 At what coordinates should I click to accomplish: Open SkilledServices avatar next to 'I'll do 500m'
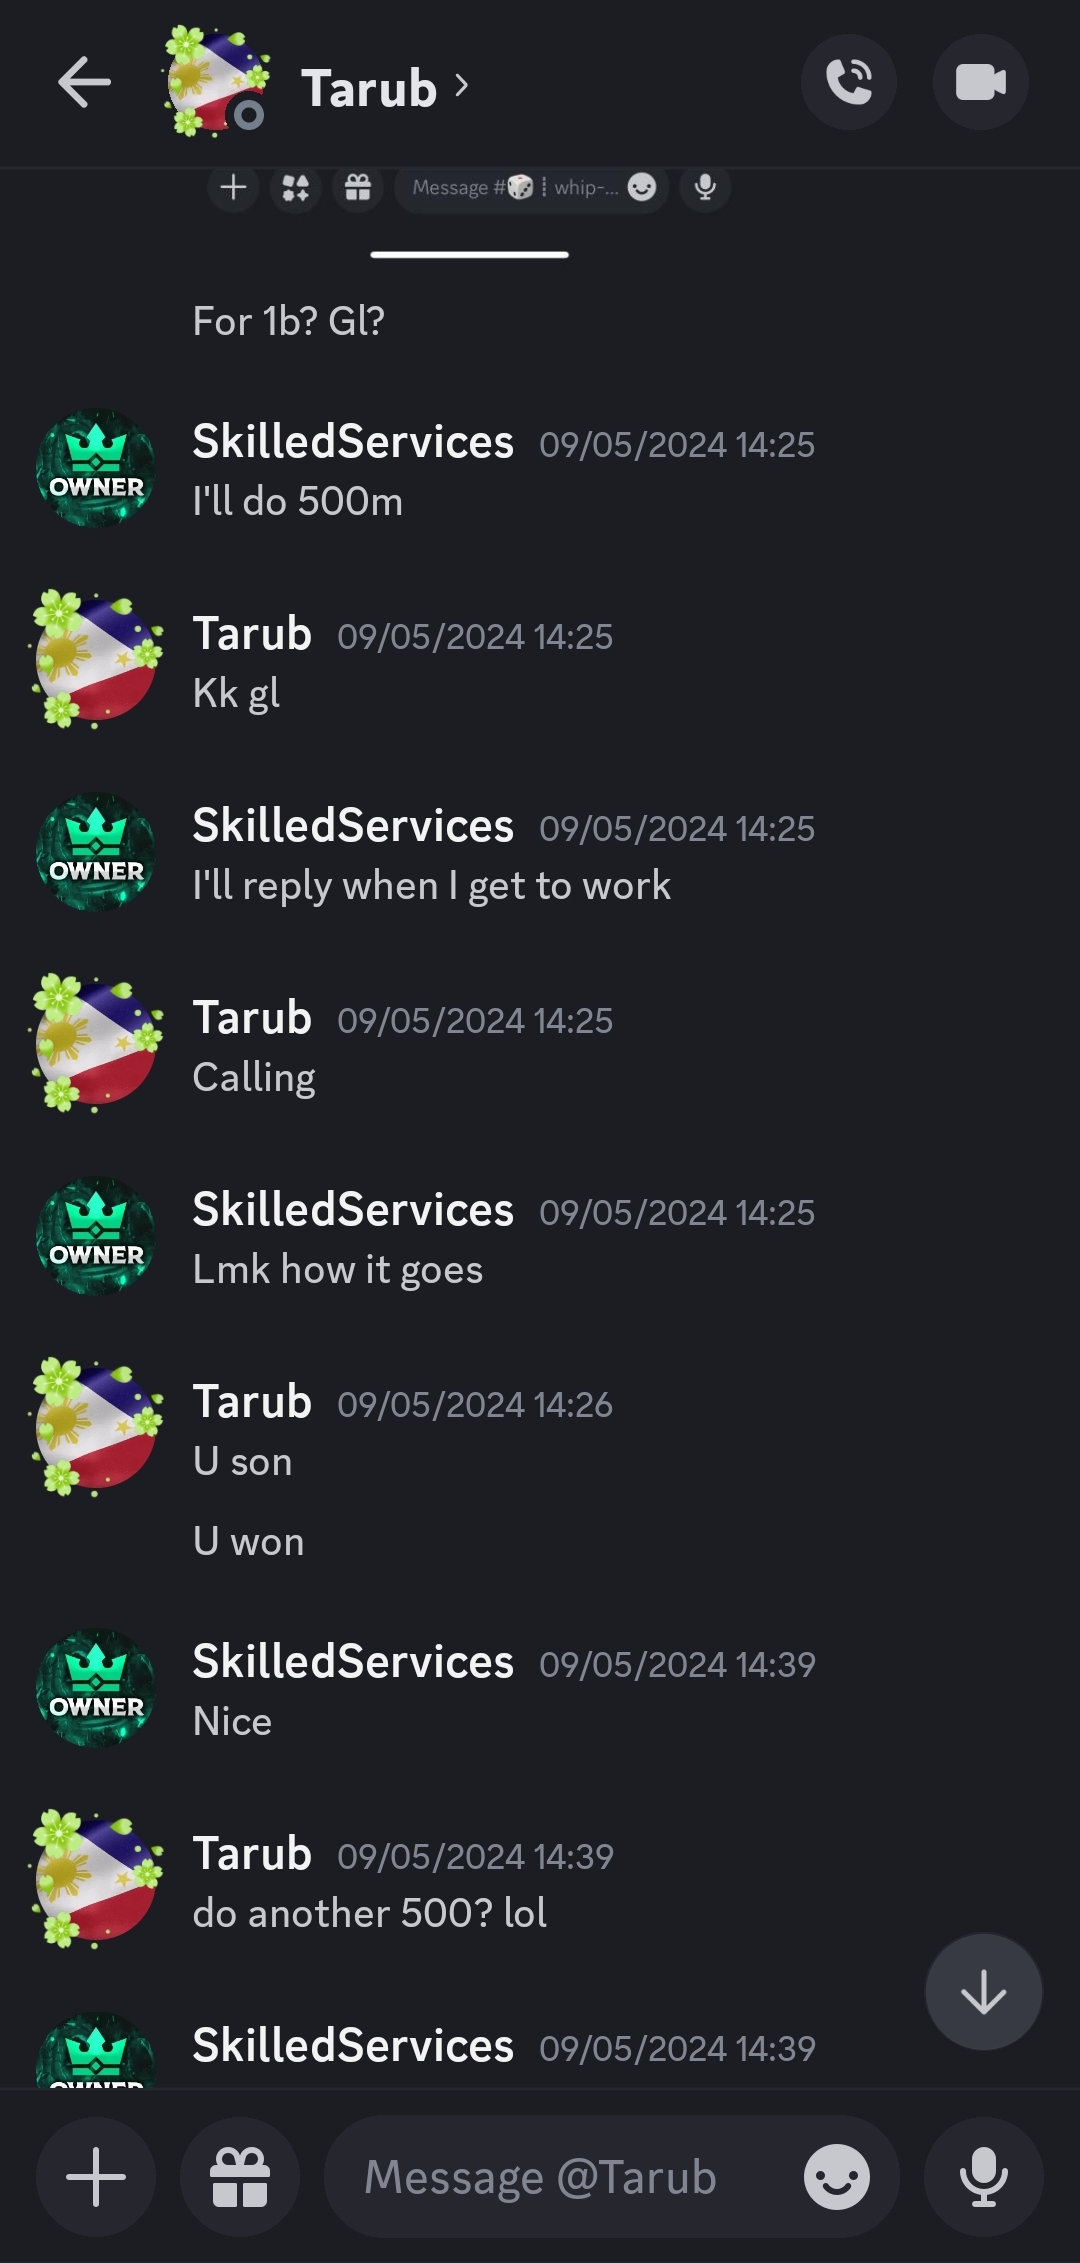click(96, 467)
